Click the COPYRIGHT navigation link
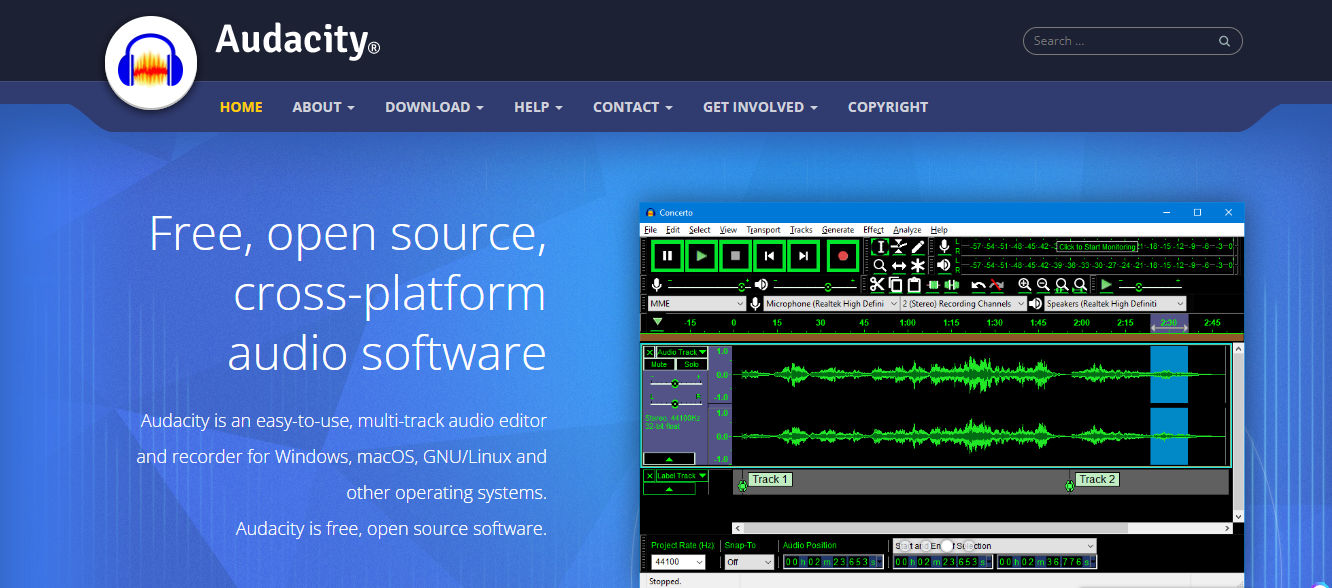The width and height of the screenshot is (1332, 588). (x=887, y=107)
